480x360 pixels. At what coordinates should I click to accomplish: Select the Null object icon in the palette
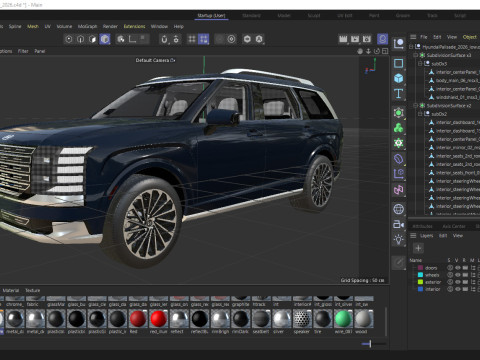coord(398,44)
